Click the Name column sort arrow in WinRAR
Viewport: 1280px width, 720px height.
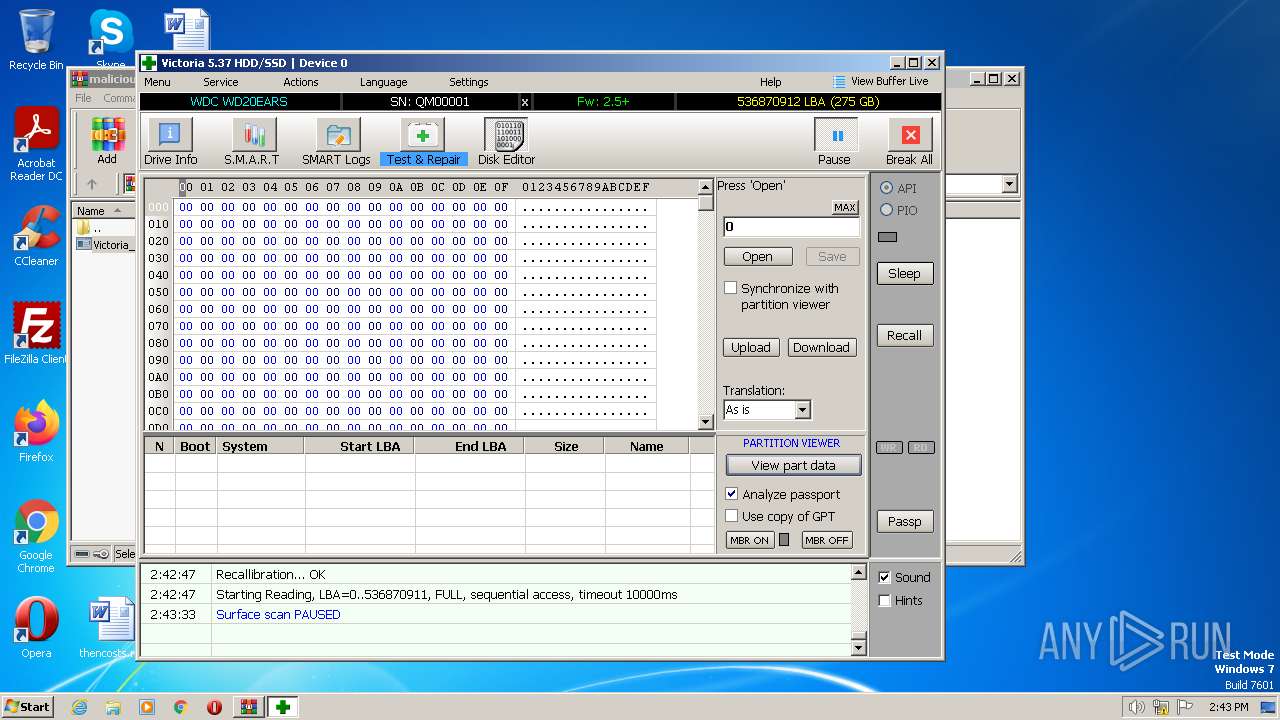tap(118, 211)
